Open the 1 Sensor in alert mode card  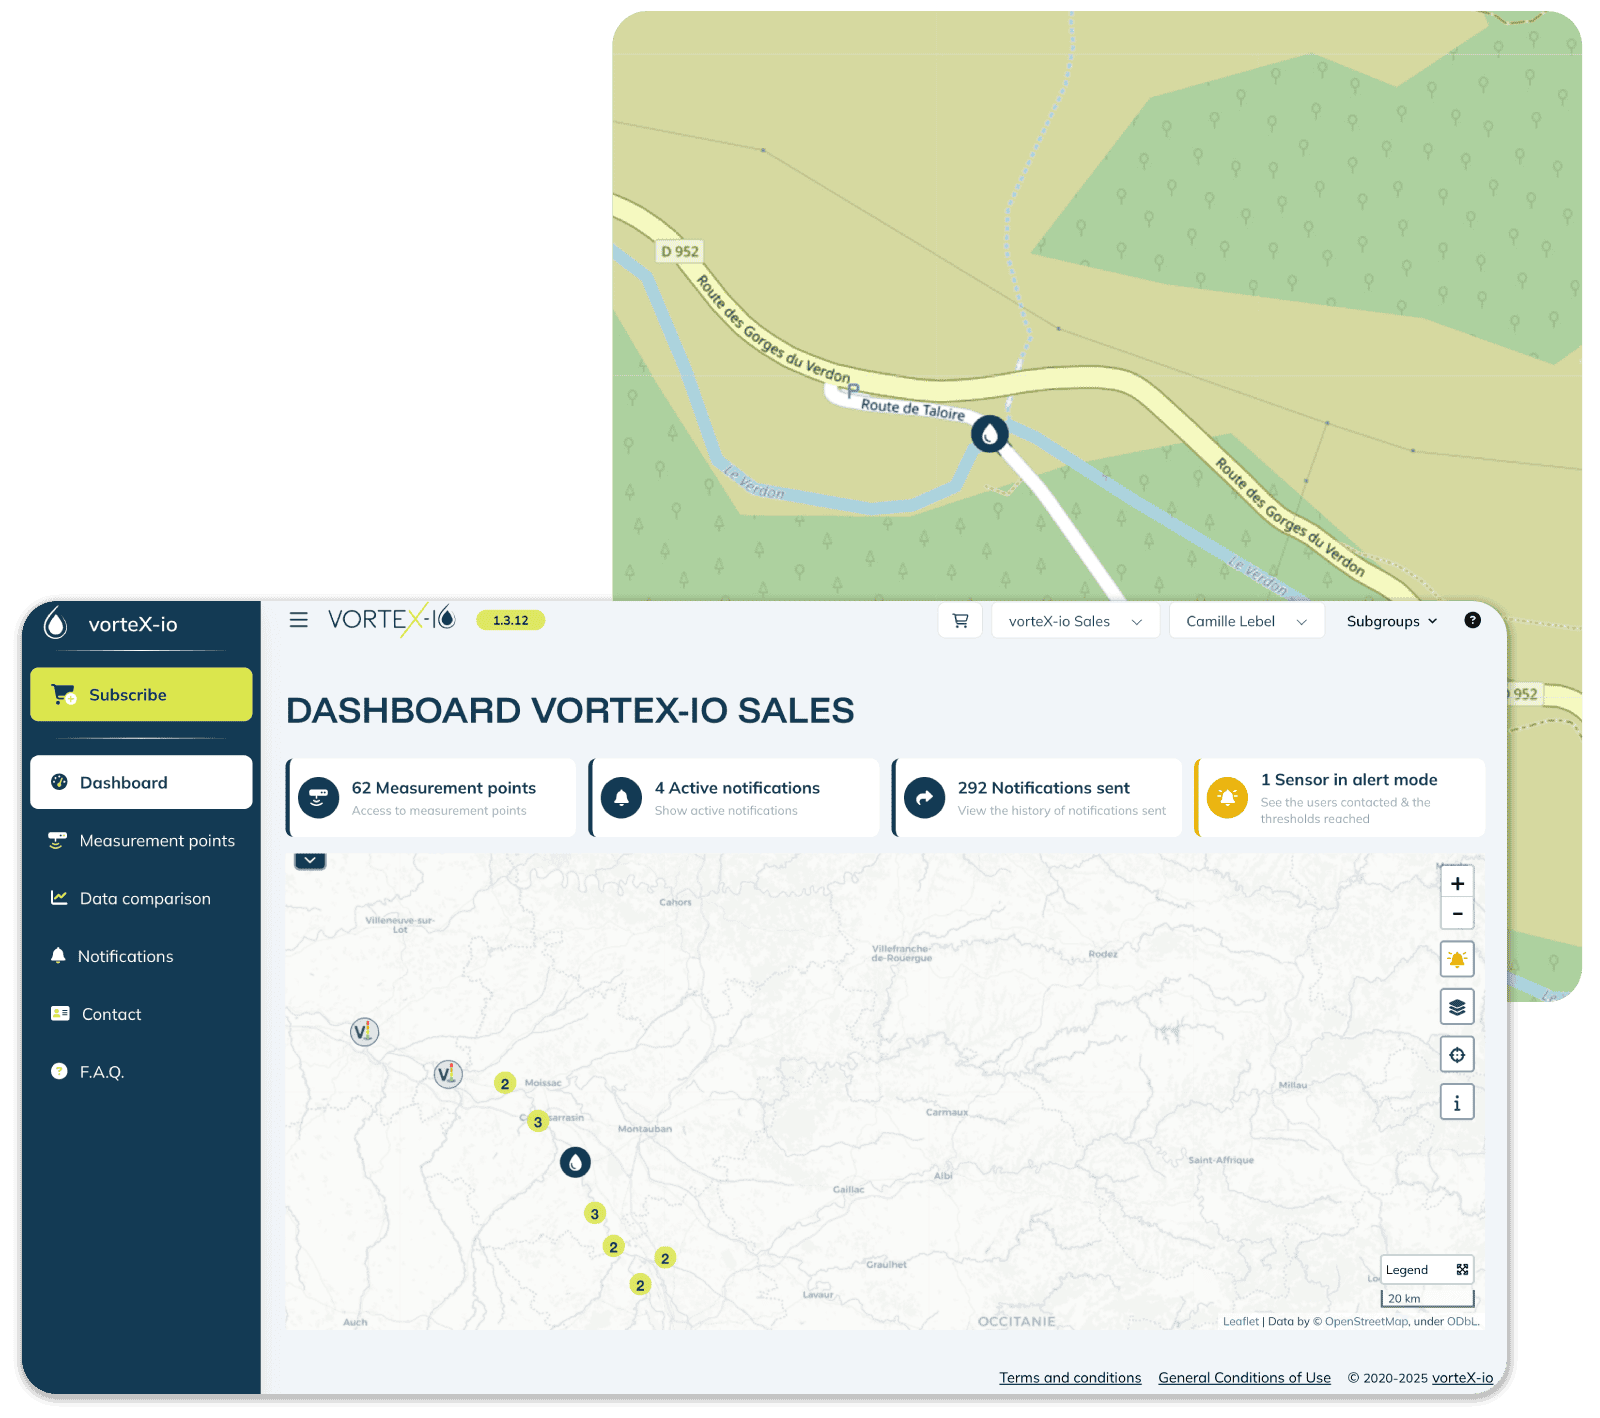(1340, 797)
